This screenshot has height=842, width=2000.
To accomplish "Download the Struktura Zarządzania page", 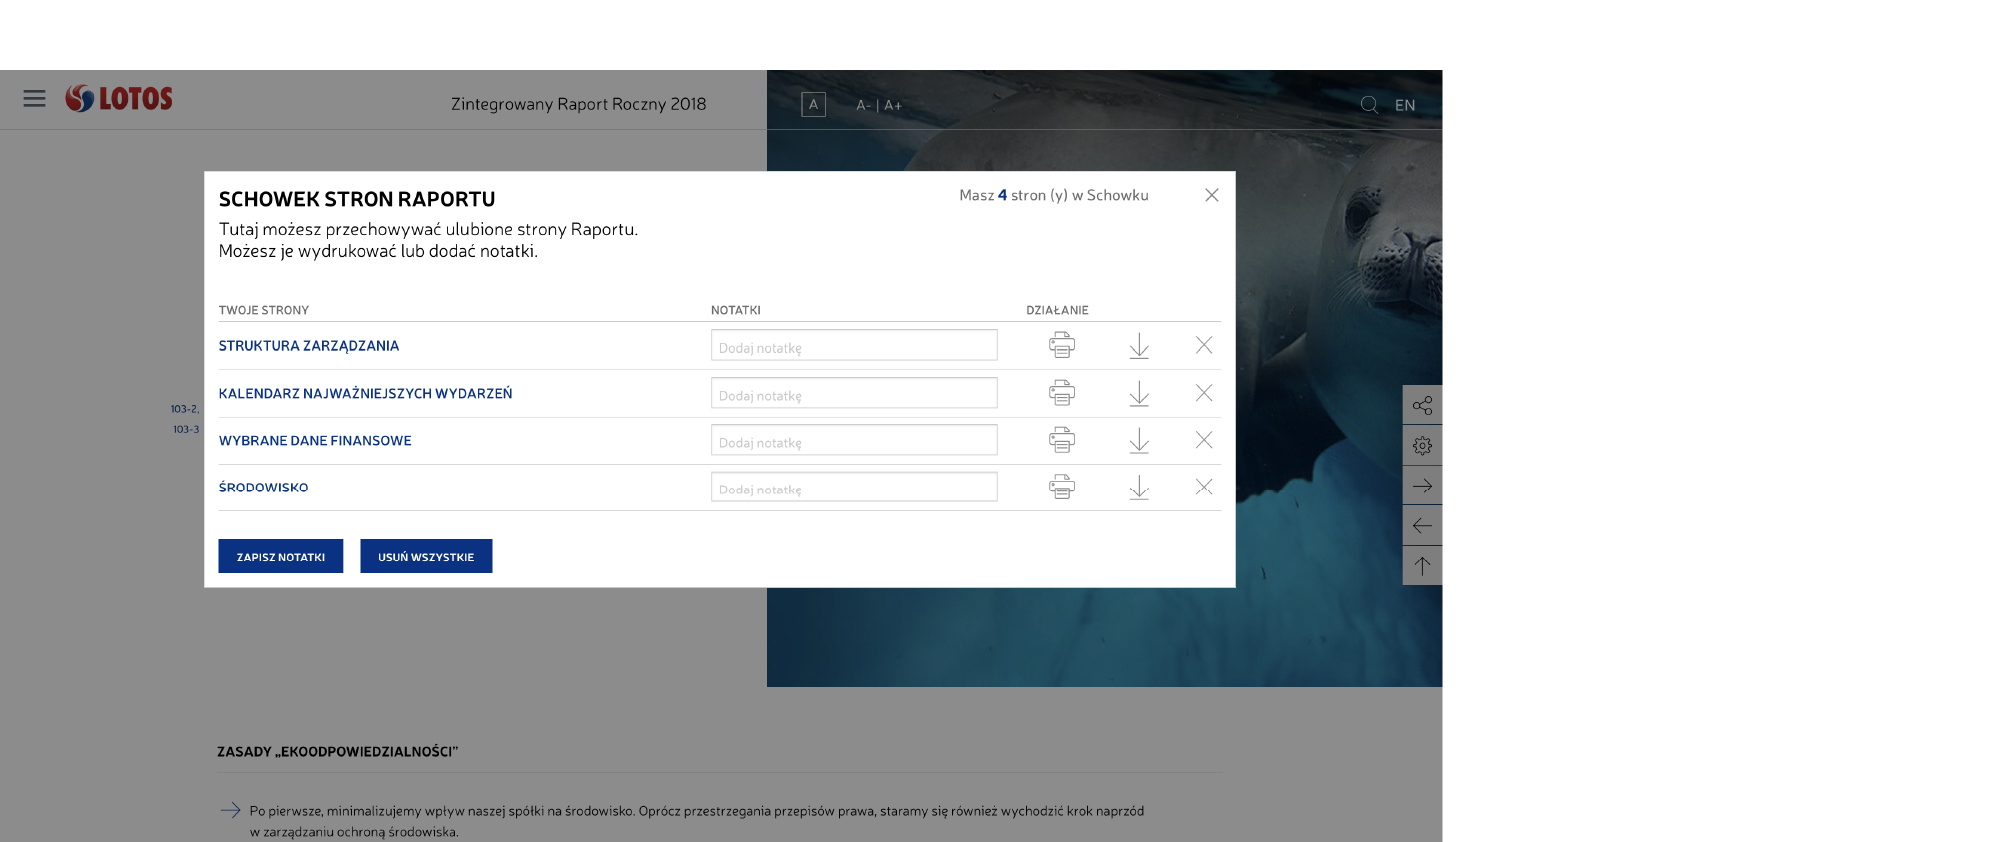I will click(x=1139, y=345).
